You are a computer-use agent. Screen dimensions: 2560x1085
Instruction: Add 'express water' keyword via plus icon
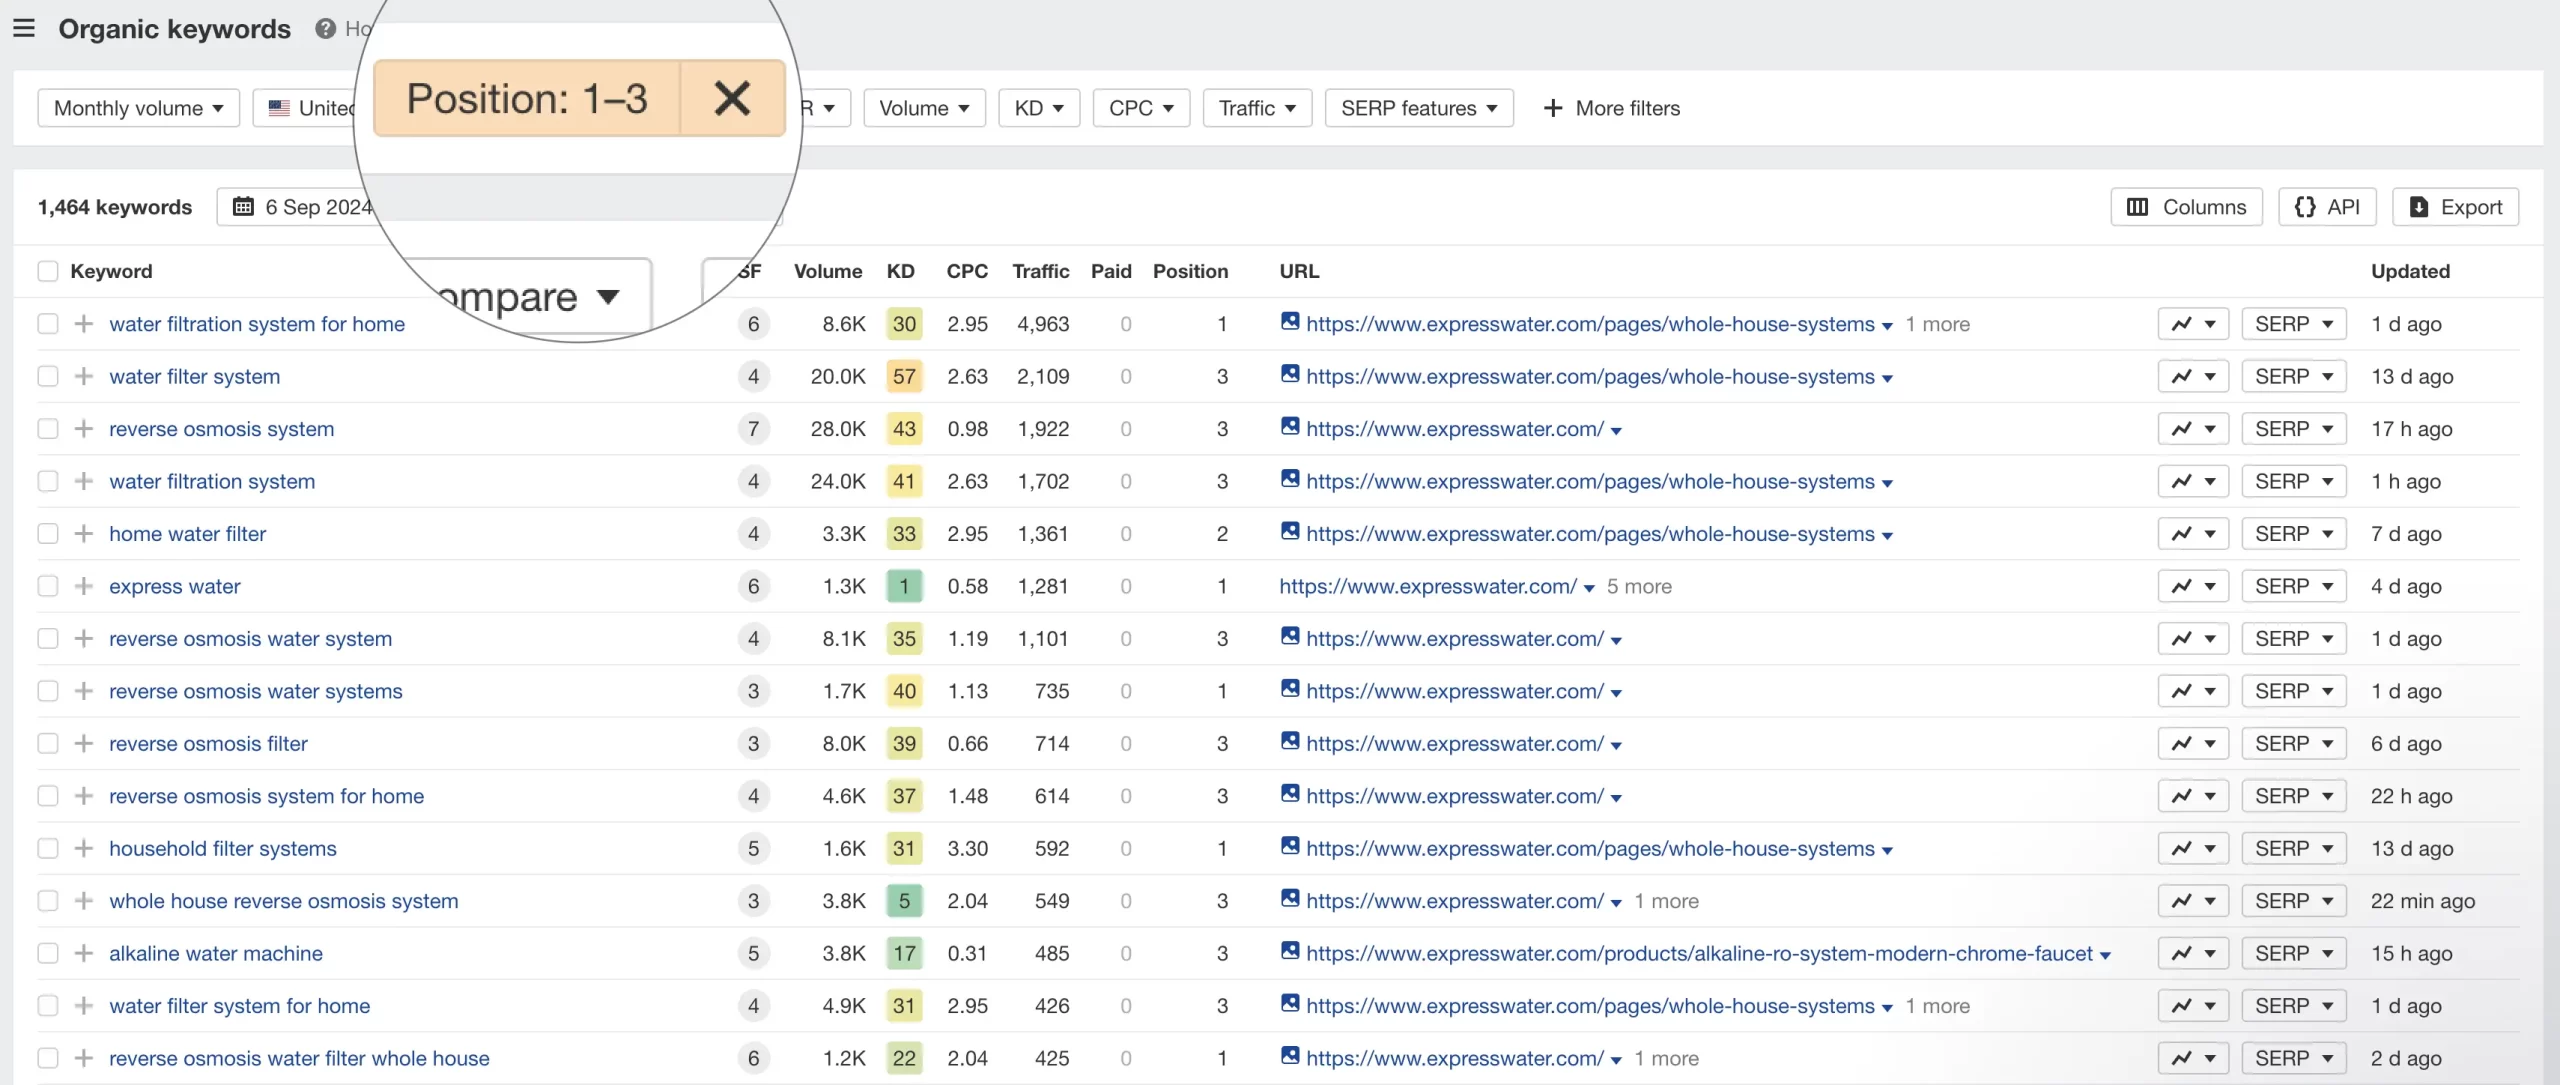[84, 586]
